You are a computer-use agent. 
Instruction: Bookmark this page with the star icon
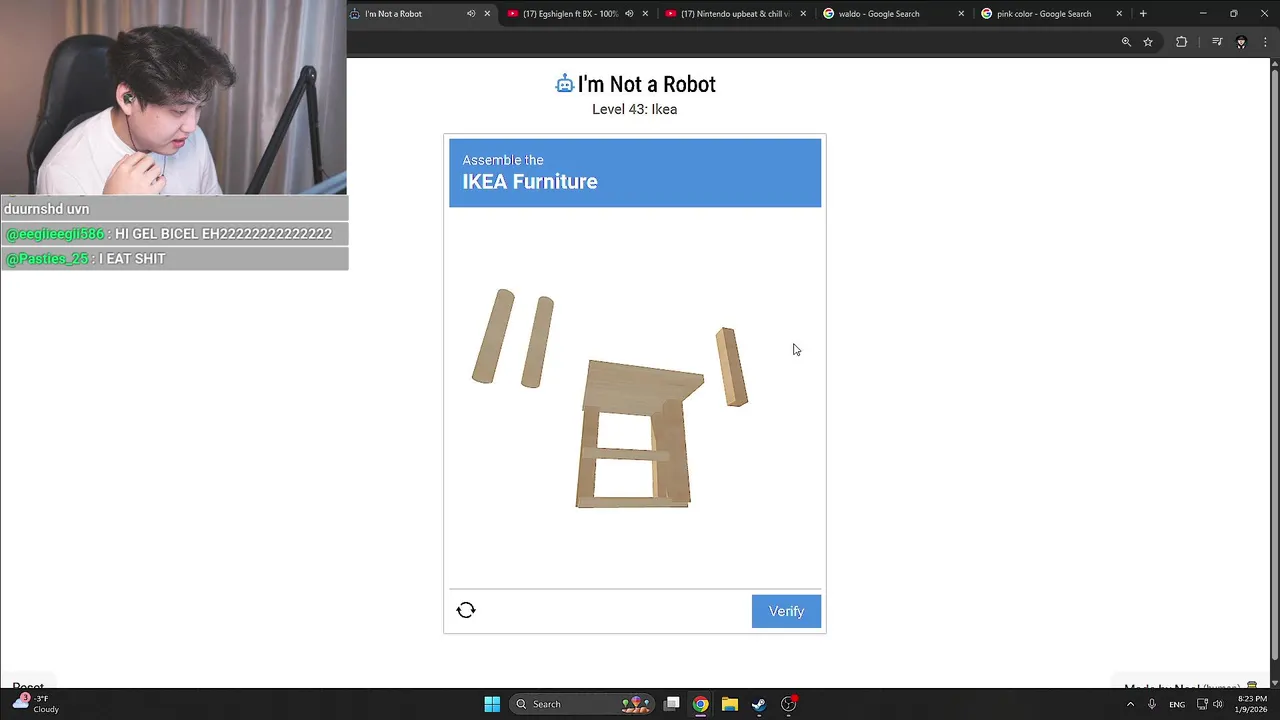pyautogui.click(x=1148, y=42)
